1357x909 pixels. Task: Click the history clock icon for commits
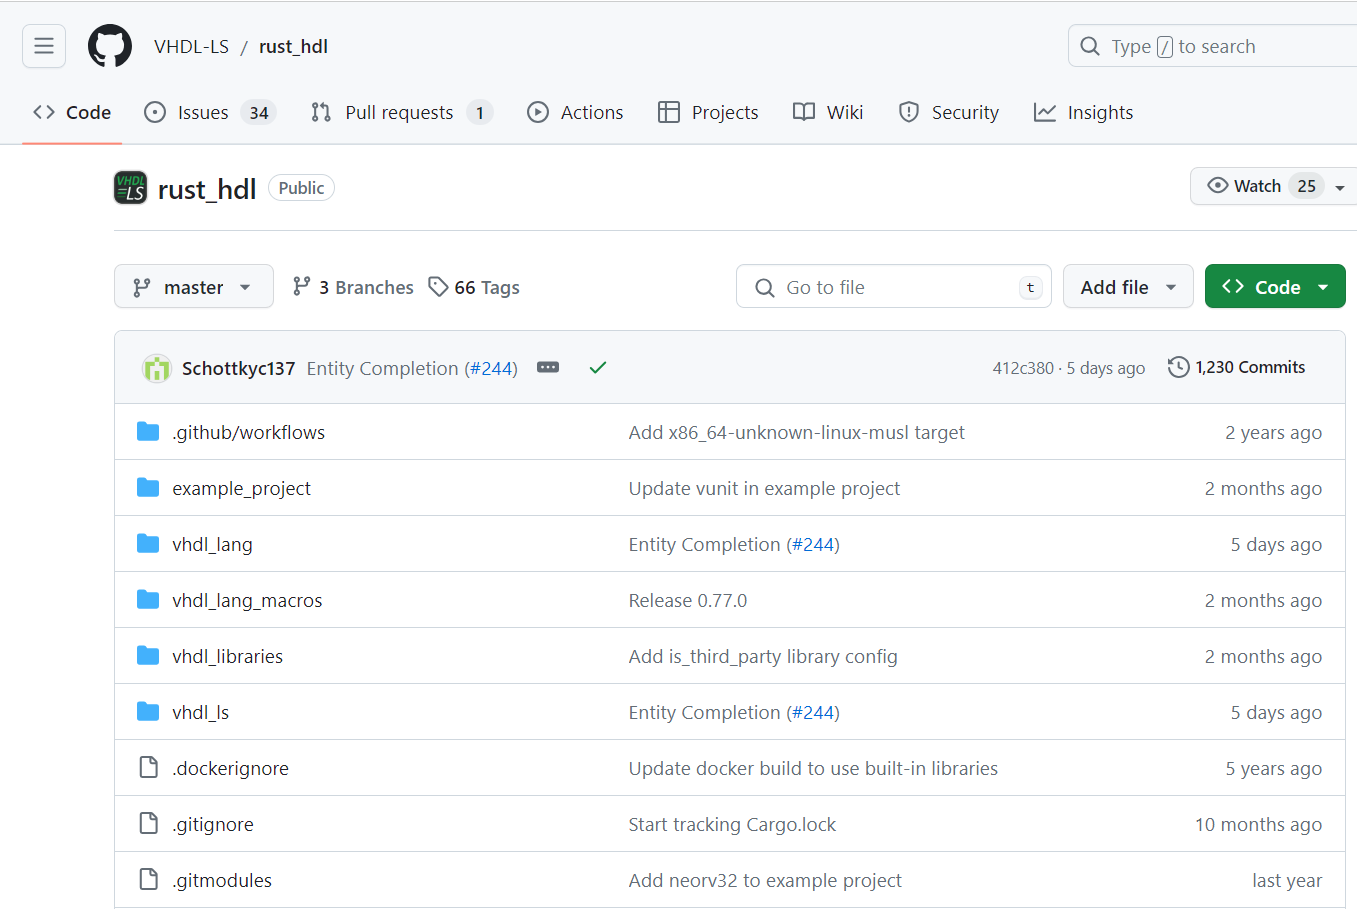tap(1179, 367)
